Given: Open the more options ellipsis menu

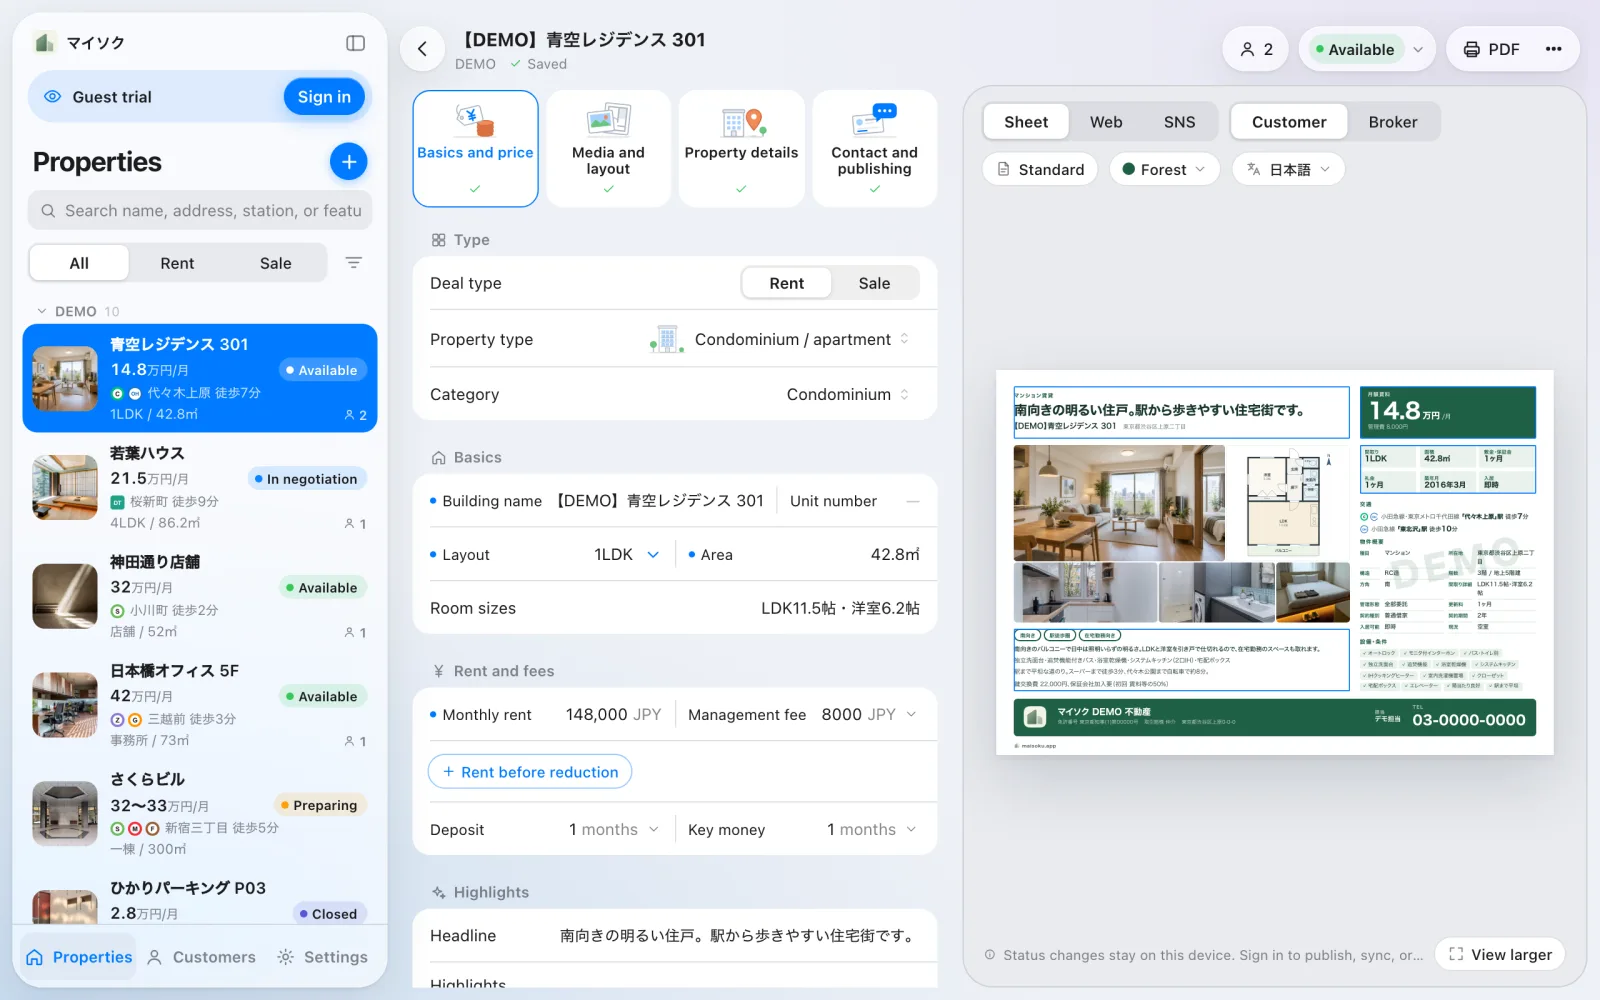Looking at the screenshot, I should 1553,49.
